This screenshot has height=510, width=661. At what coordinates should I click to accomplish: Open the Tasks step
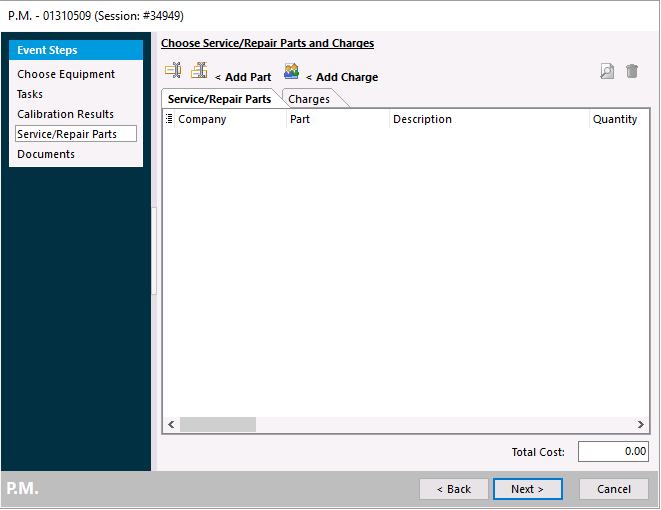click(x=30, y=94)
